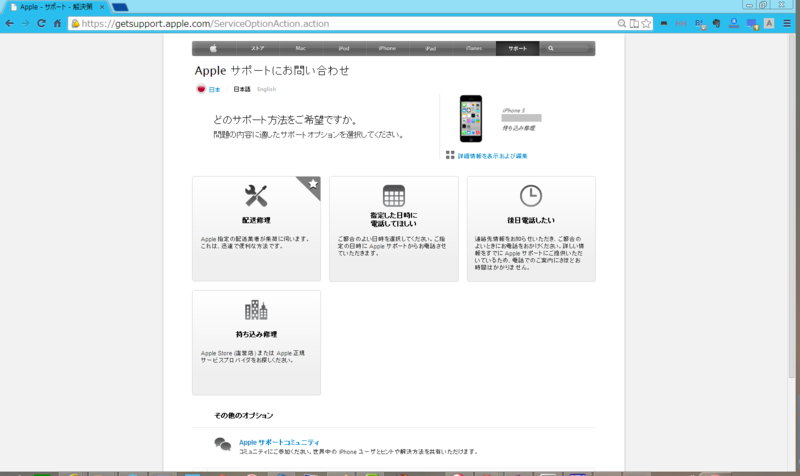Bookmark page with star icon
Screen dimensions: 800x476
(x=646, y=23)
